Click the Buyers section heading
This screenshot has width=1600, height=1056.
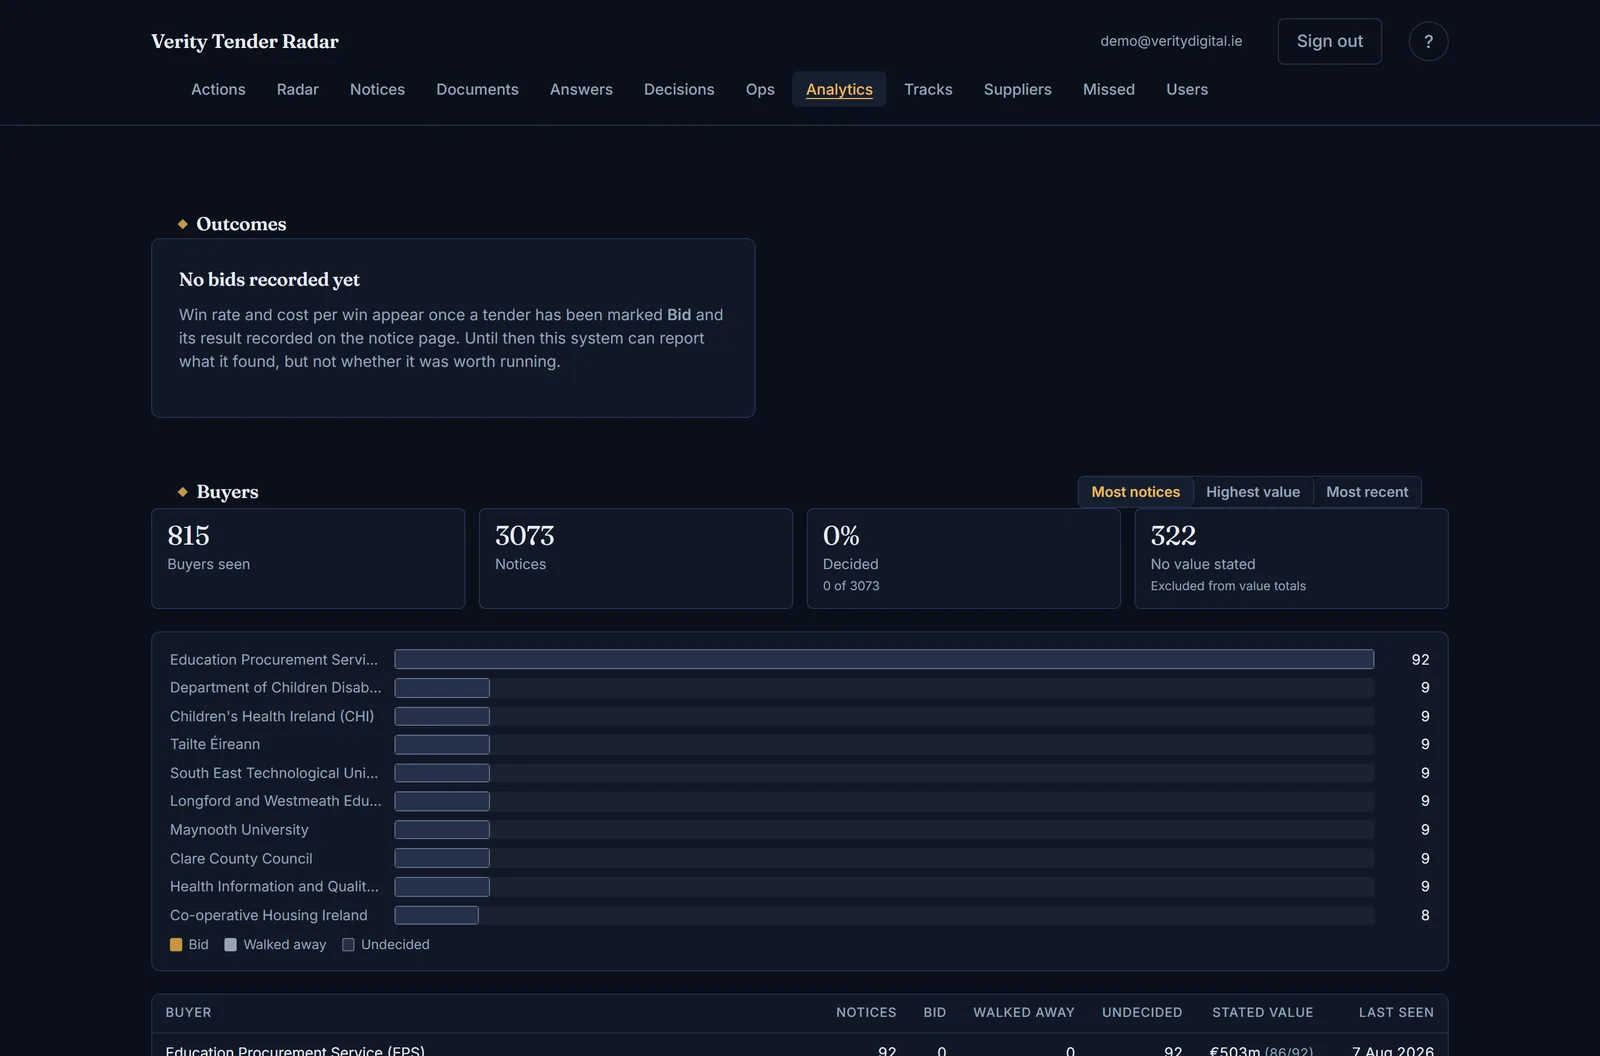click(227, 492)
